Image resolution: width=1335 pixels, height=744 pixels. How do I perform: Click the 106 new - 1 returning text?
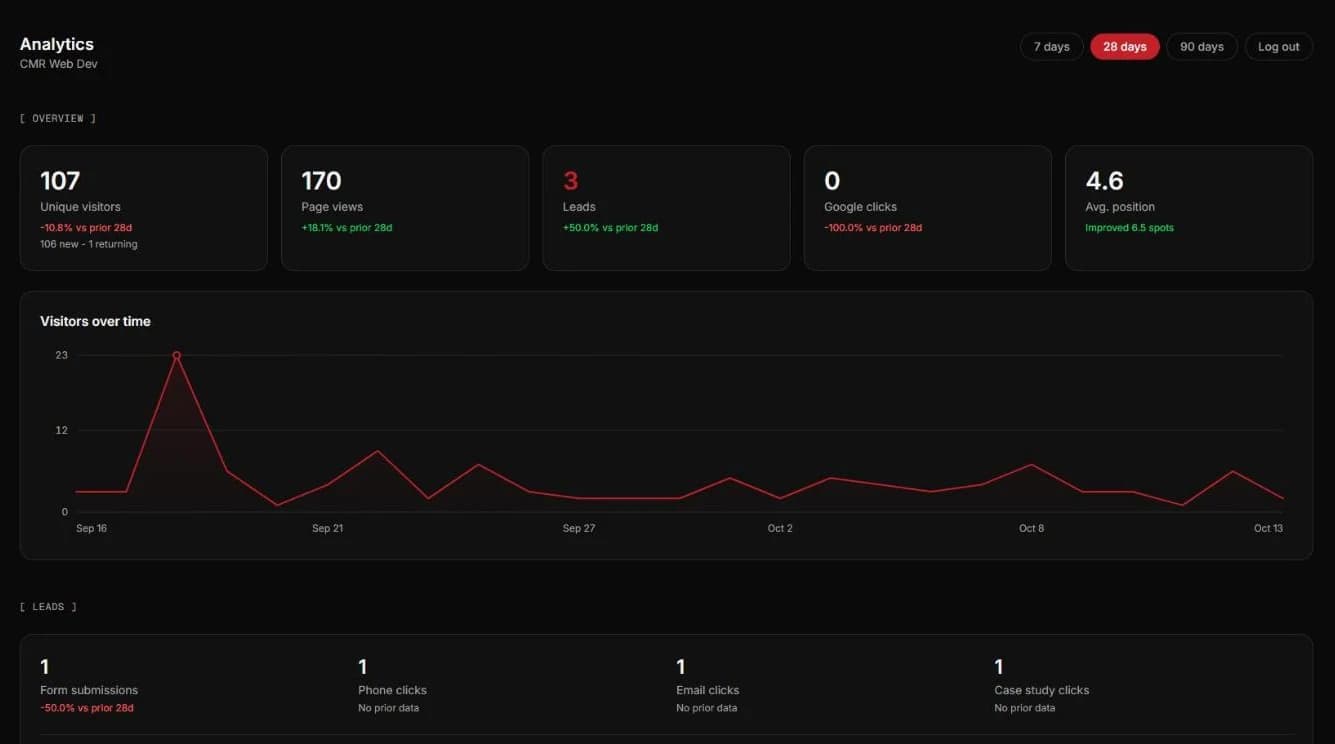coord(89,244)
